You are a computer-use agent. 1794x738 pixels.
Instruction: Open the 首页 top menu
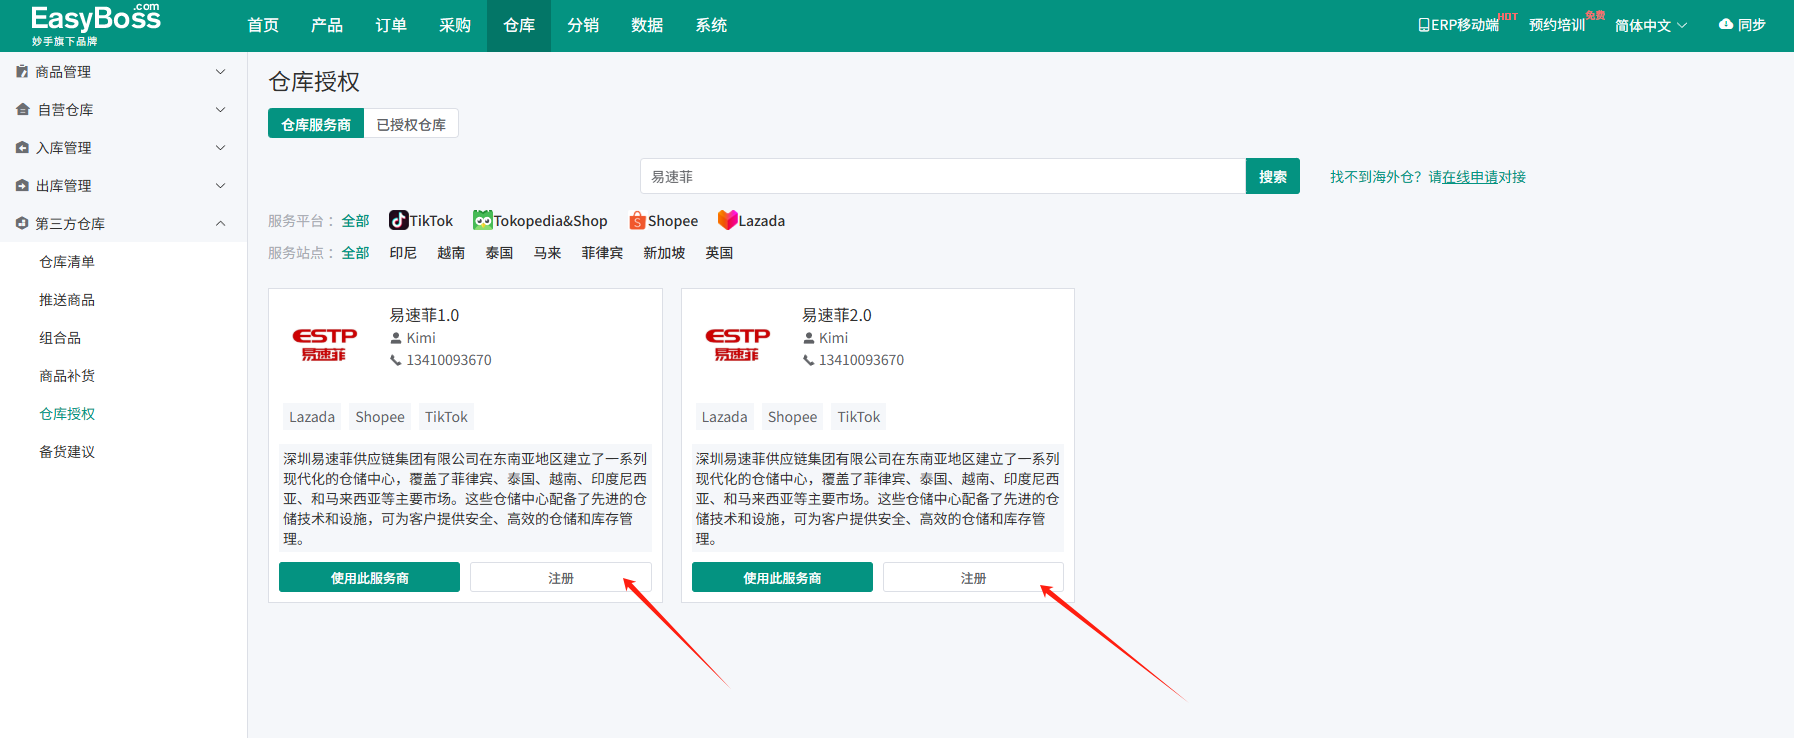(x=263, y=25)
